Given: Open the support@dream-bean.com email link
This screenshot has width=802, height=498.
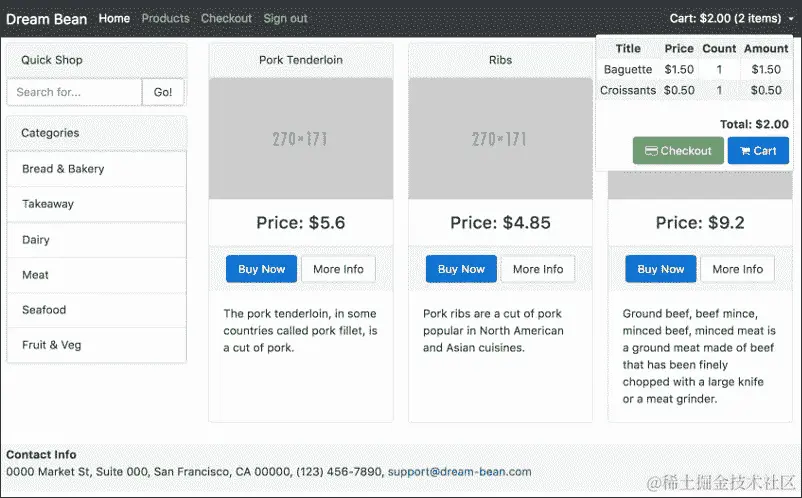Looking at the screenshot, I should pos(459,471).
